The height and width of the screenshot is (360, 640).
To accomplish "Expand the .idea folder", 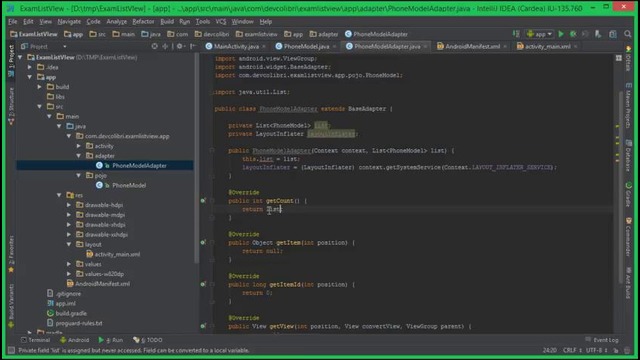I will click(x=30, y=67).
